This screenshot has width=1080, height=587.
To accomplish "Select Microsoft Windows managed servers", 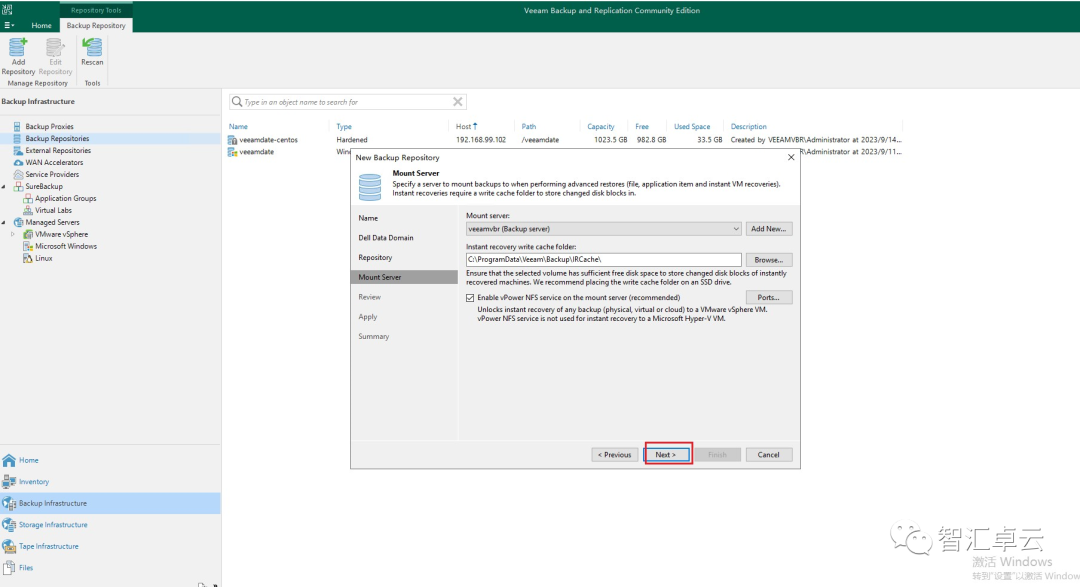I will (x=66, y=246).
